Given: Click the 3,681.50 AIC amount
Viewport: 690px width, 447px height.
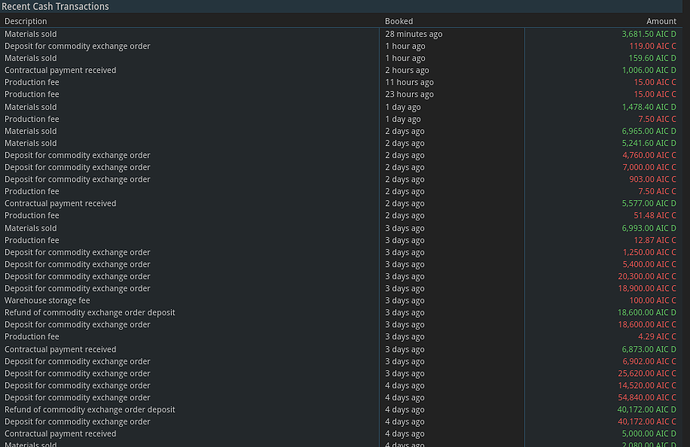Looking at the screenshot, I should point(648,34).
